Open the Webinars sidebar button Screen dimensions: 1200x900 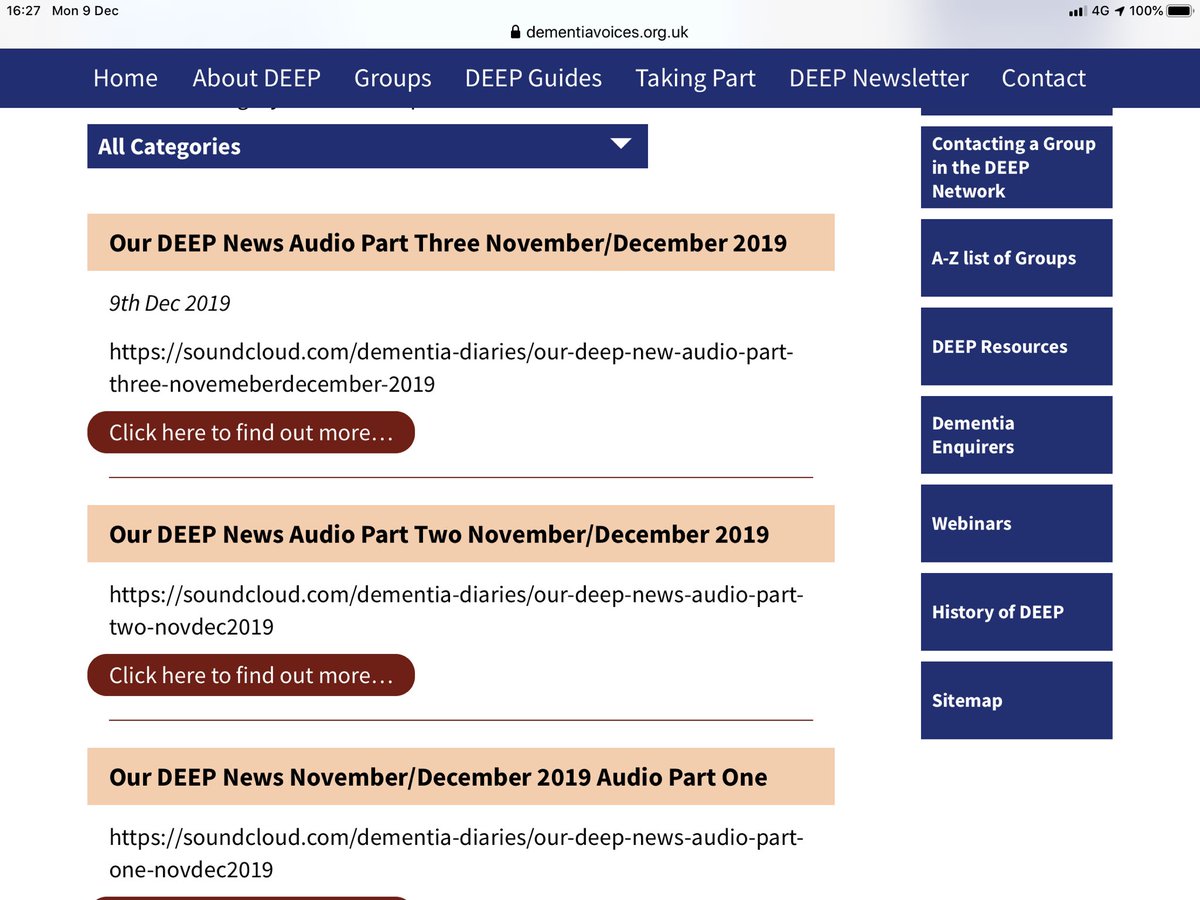(1016, 523)
